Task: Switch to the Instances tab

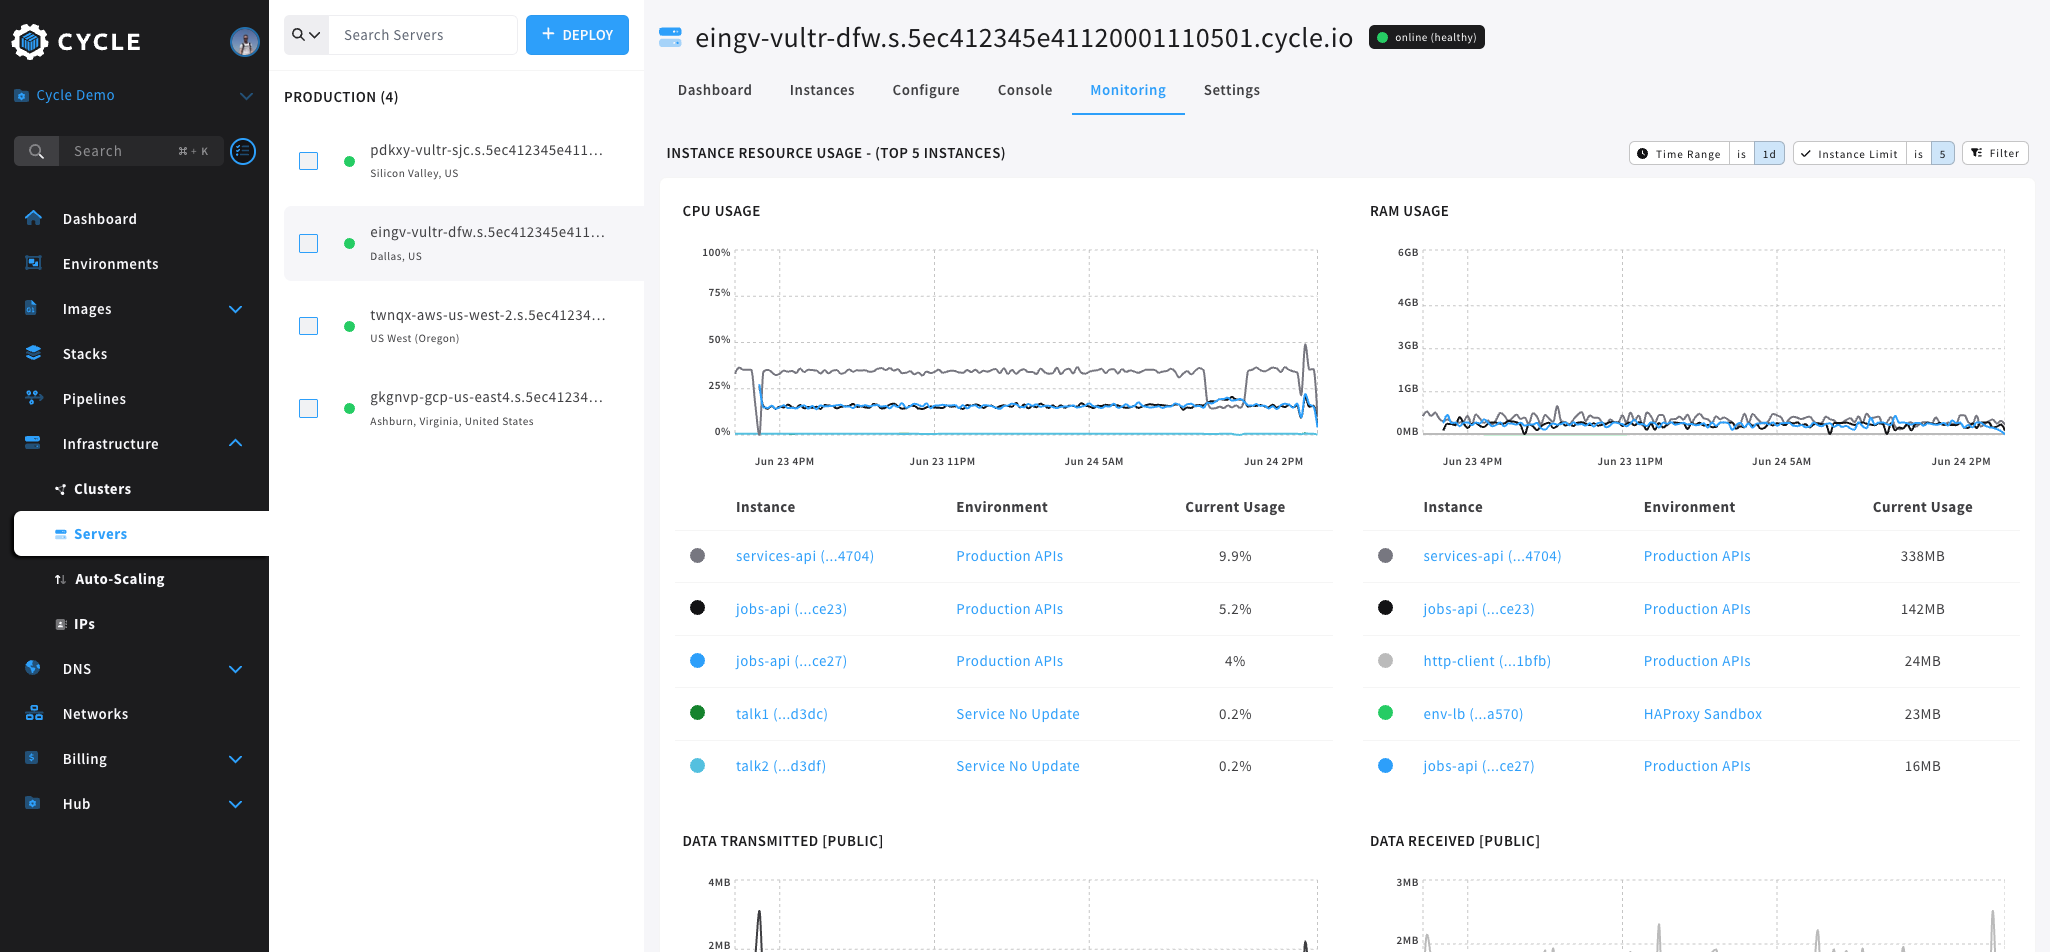Action: pyautogui.click(x=822, y=90)
